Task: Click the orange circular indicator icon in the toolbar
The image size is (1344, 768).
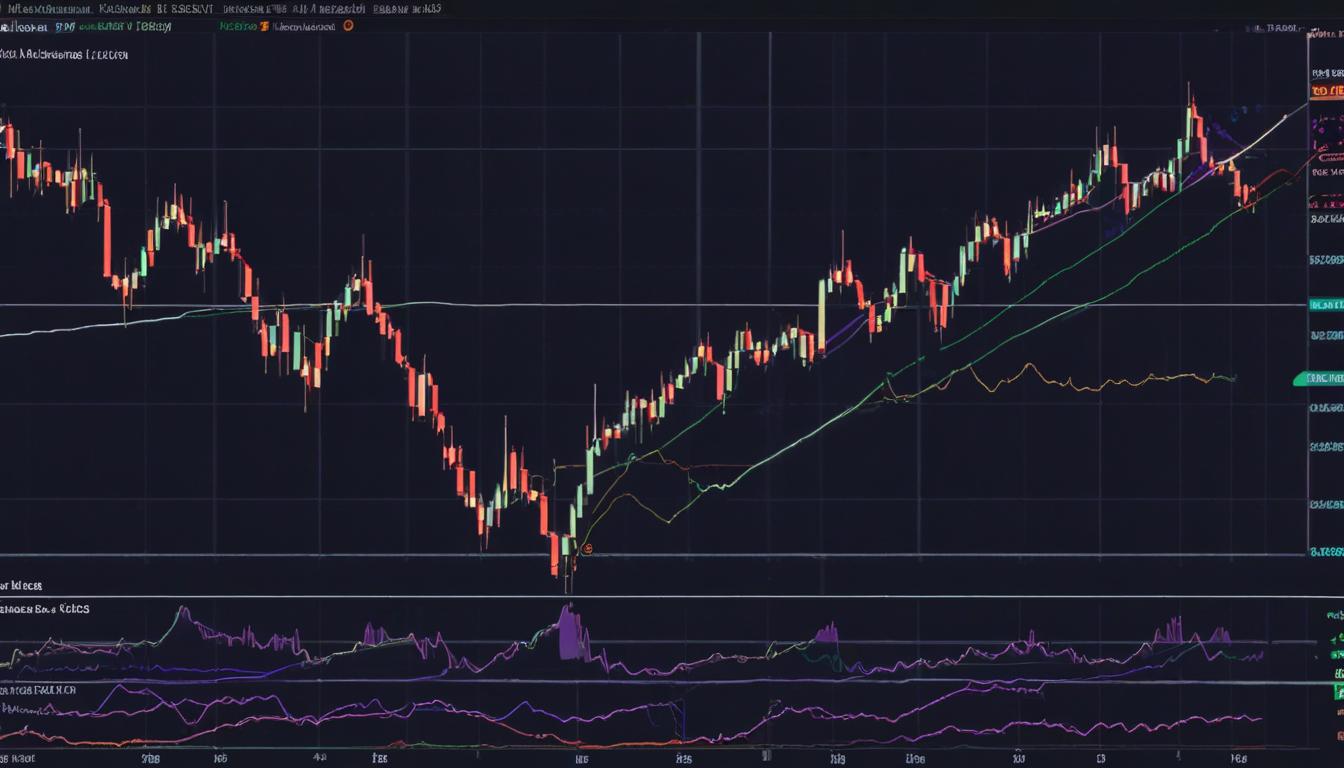Action: (x=346, y=25)
